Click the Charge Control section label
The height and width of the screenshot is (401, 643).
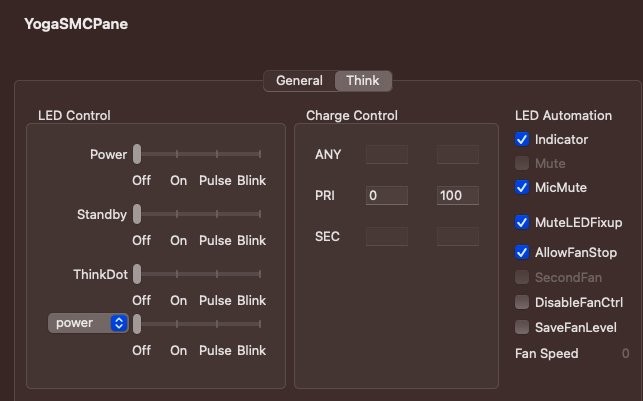tap(352, 116)
